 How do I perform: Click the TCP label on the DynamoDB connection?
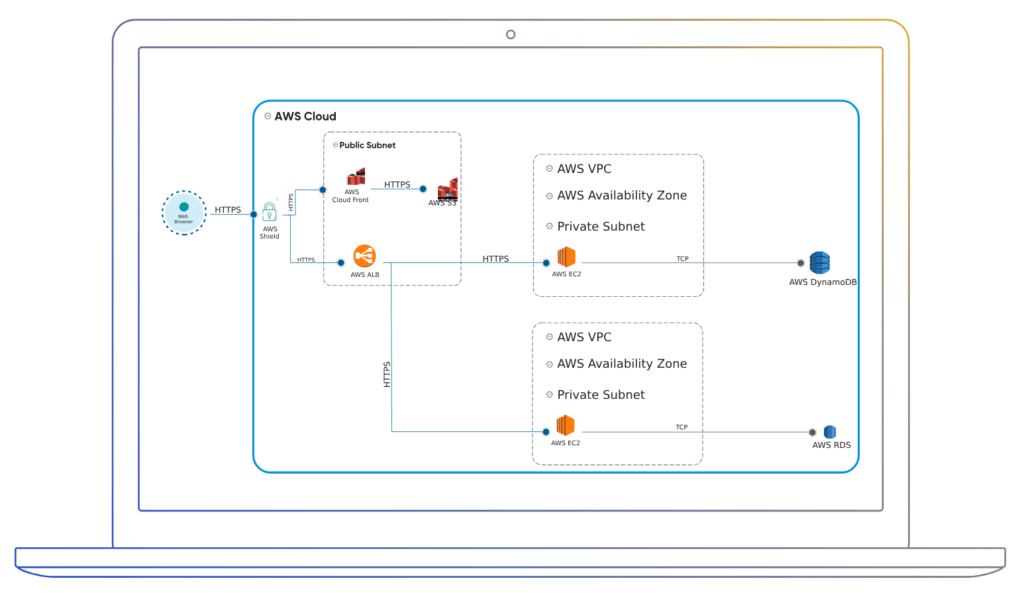682,259
